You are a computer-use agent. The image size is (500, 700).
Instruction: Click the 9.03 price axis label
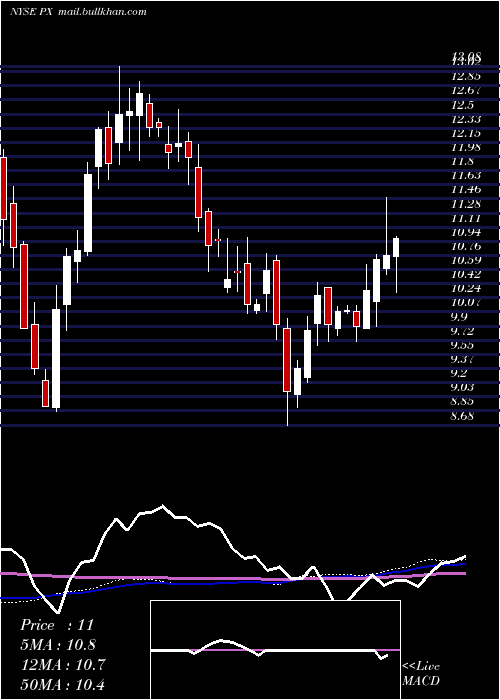tap(464, 387)
